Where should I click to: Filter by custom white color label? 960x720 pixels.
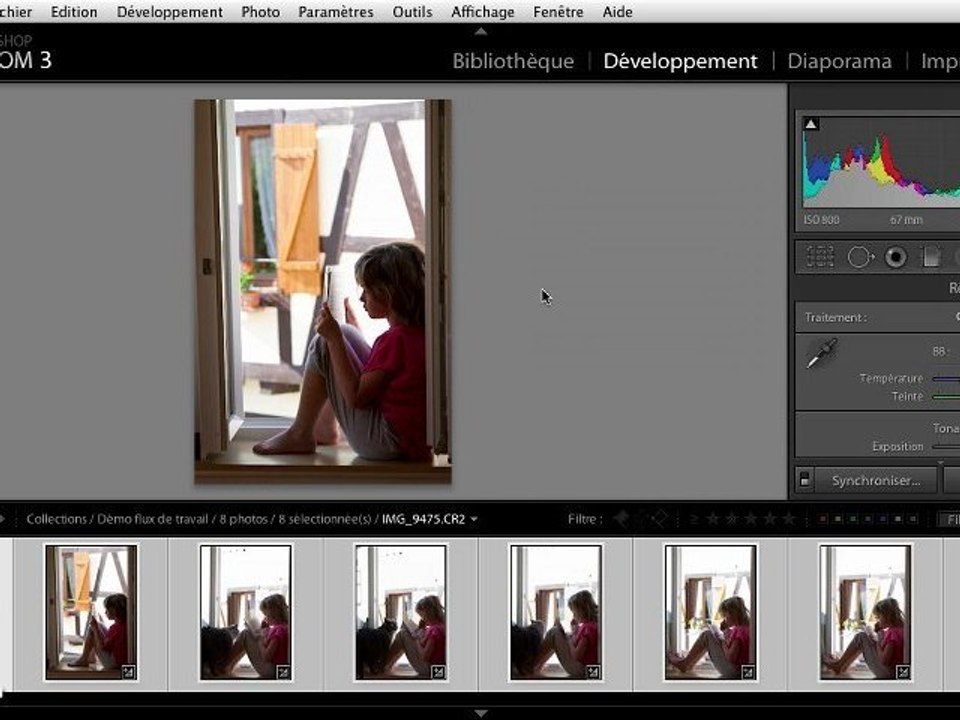(x=898, y=519)
